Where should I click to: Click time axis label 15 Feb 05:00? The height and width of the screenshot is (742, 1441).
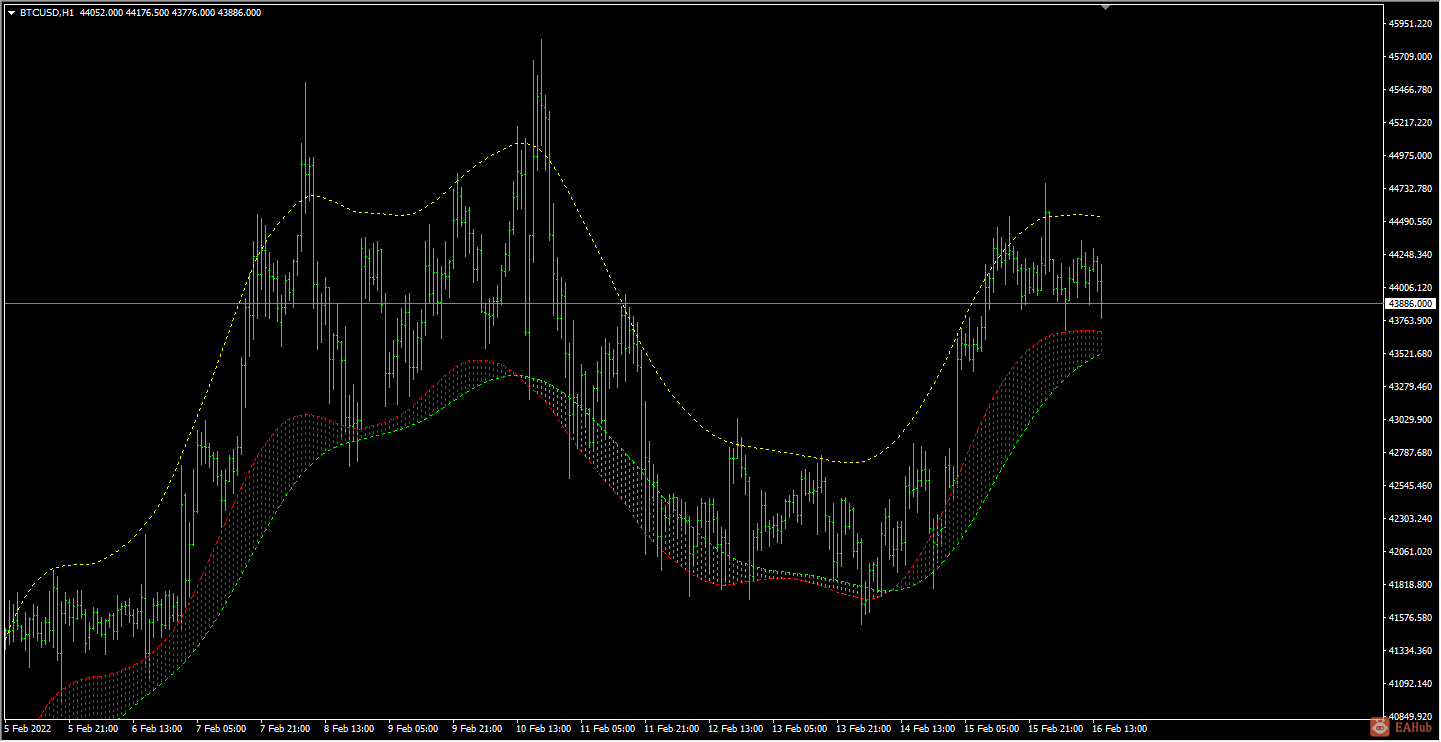(x=991, y=729)
